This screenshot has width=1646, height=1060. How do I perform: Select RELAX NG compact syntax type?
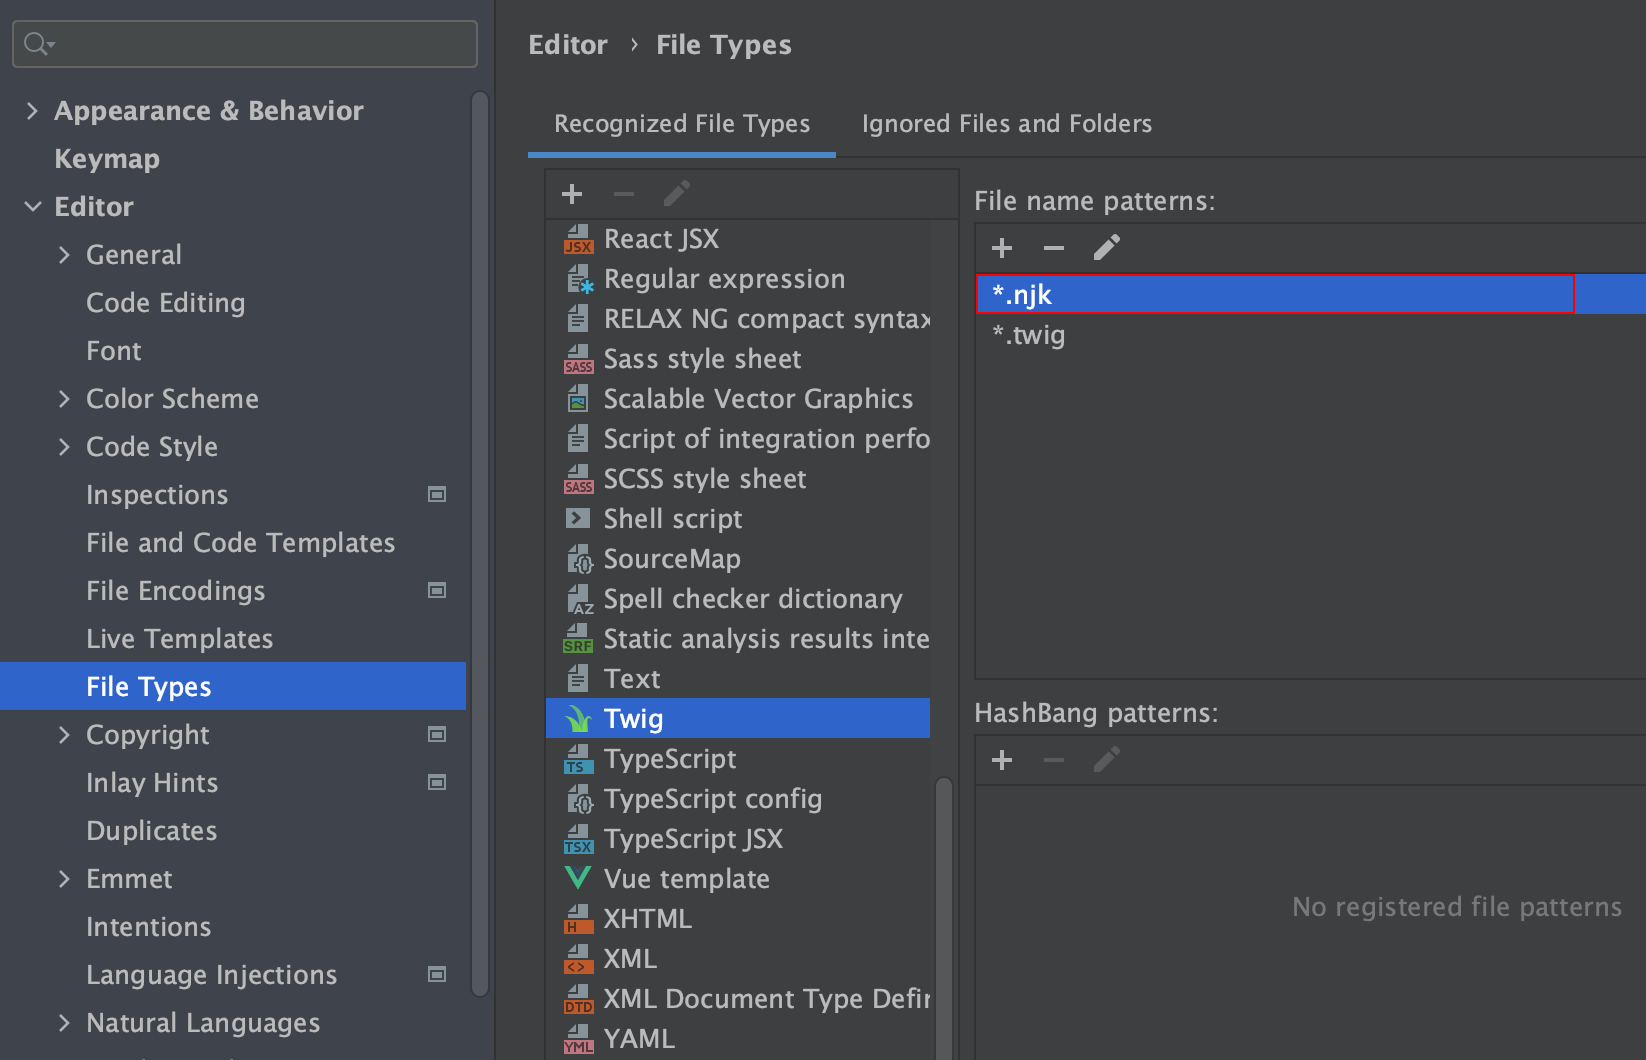[738, 318]
